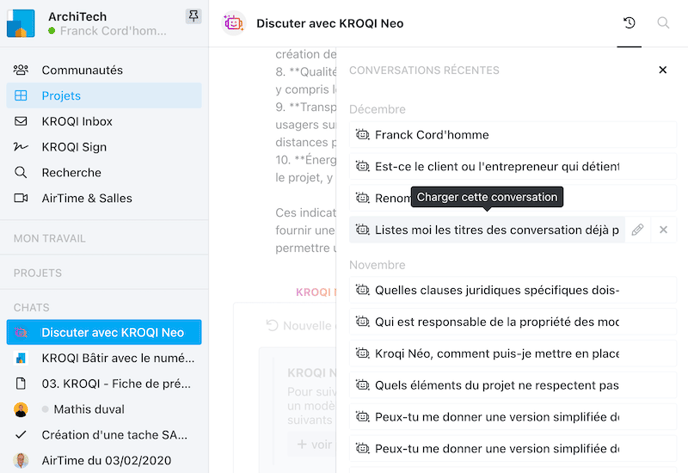Viewport: 688px width, 473px height.
Task: Click the ArchiTech workspace logo
Action: 21,23
